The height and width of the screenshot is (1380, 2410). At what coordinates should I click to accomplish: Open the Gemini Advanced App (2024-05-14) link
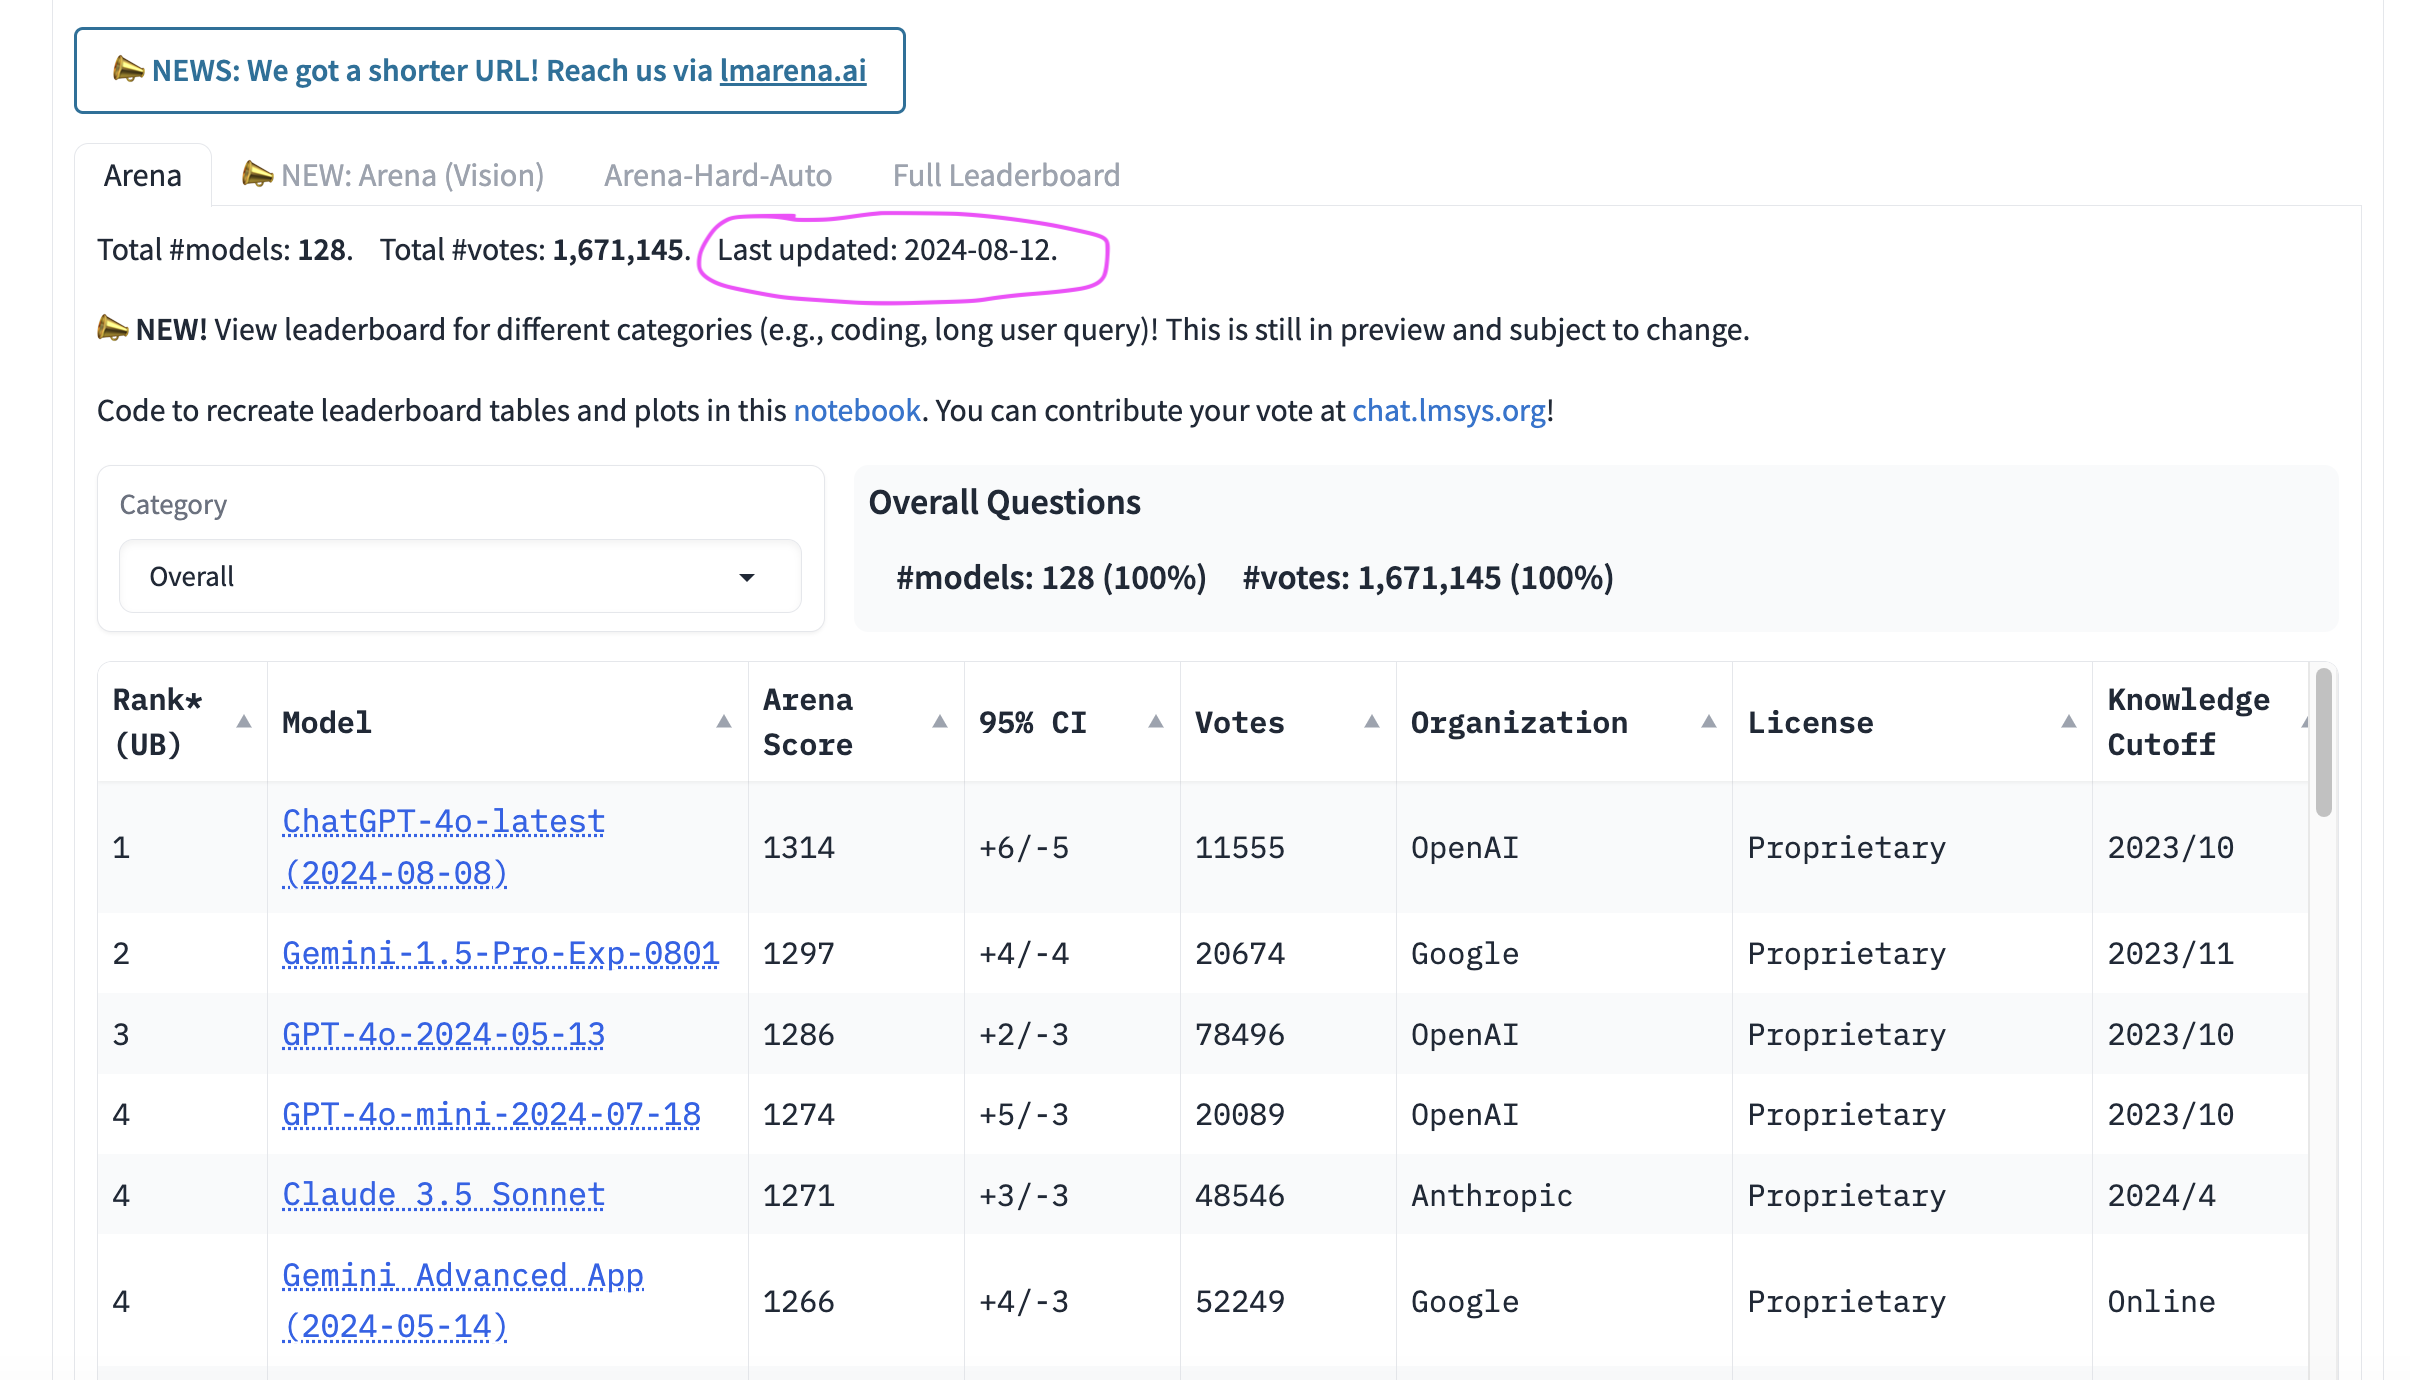tap(462, 1300)
